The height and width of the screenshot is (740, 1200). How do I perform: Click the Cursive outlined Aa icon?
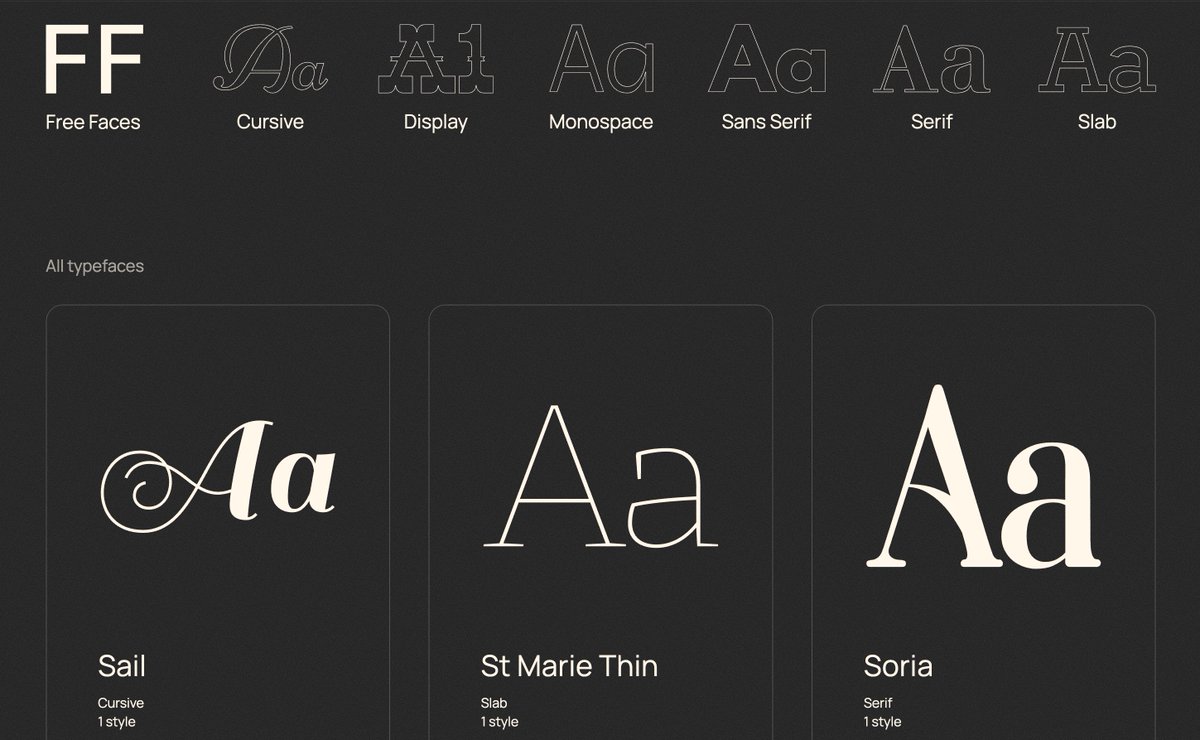pyautogui.click(x=270, y=60)
